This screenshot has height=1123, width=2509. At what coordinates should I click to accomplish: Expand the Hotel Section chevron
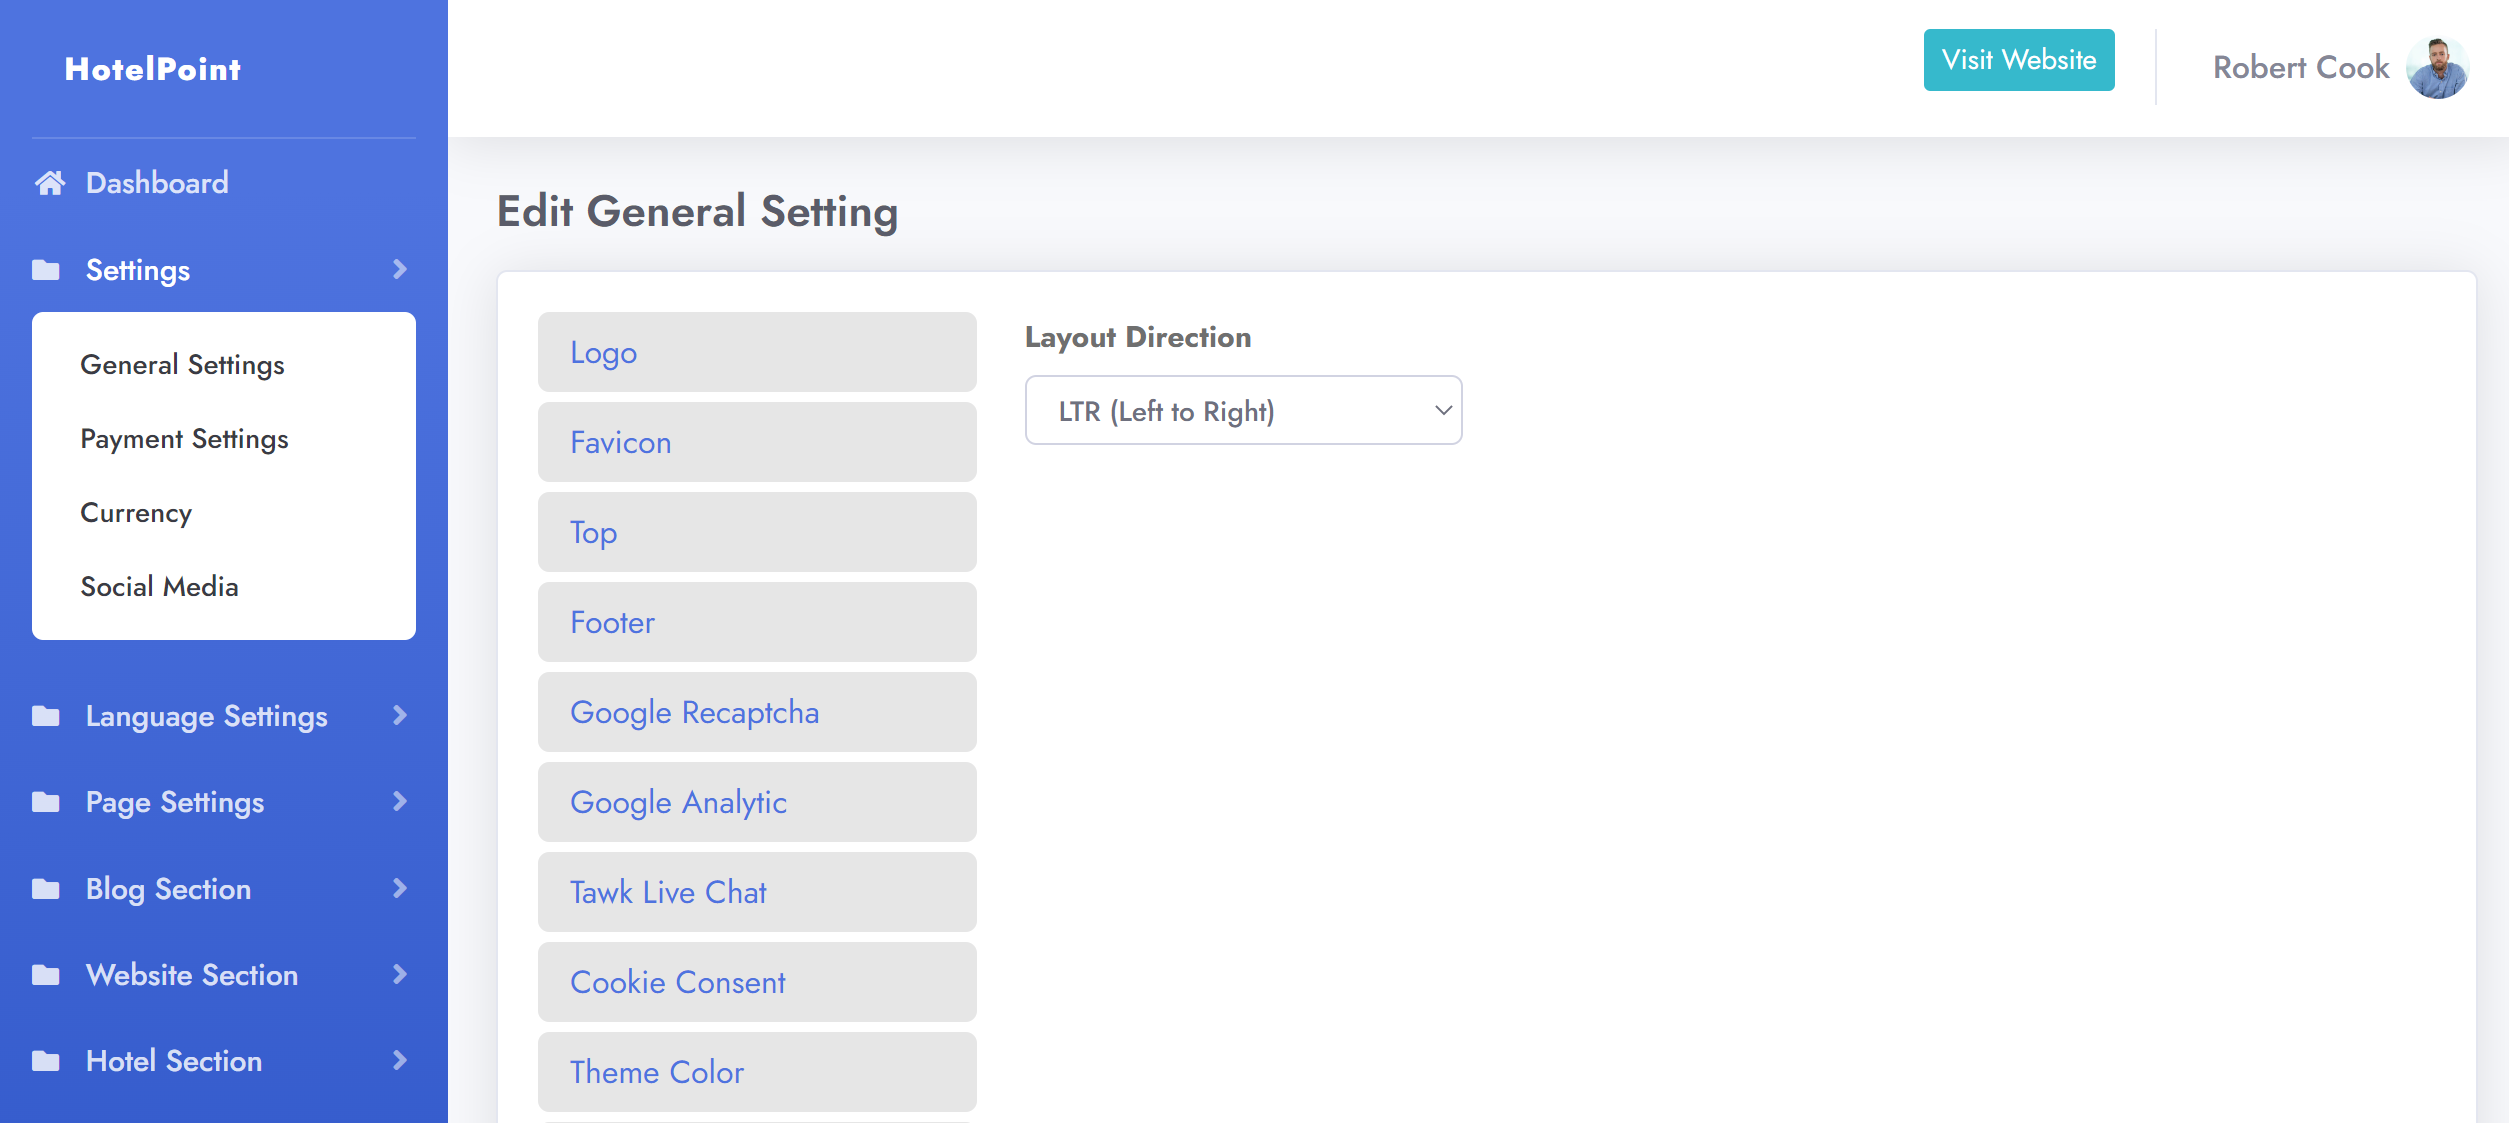400,1061
